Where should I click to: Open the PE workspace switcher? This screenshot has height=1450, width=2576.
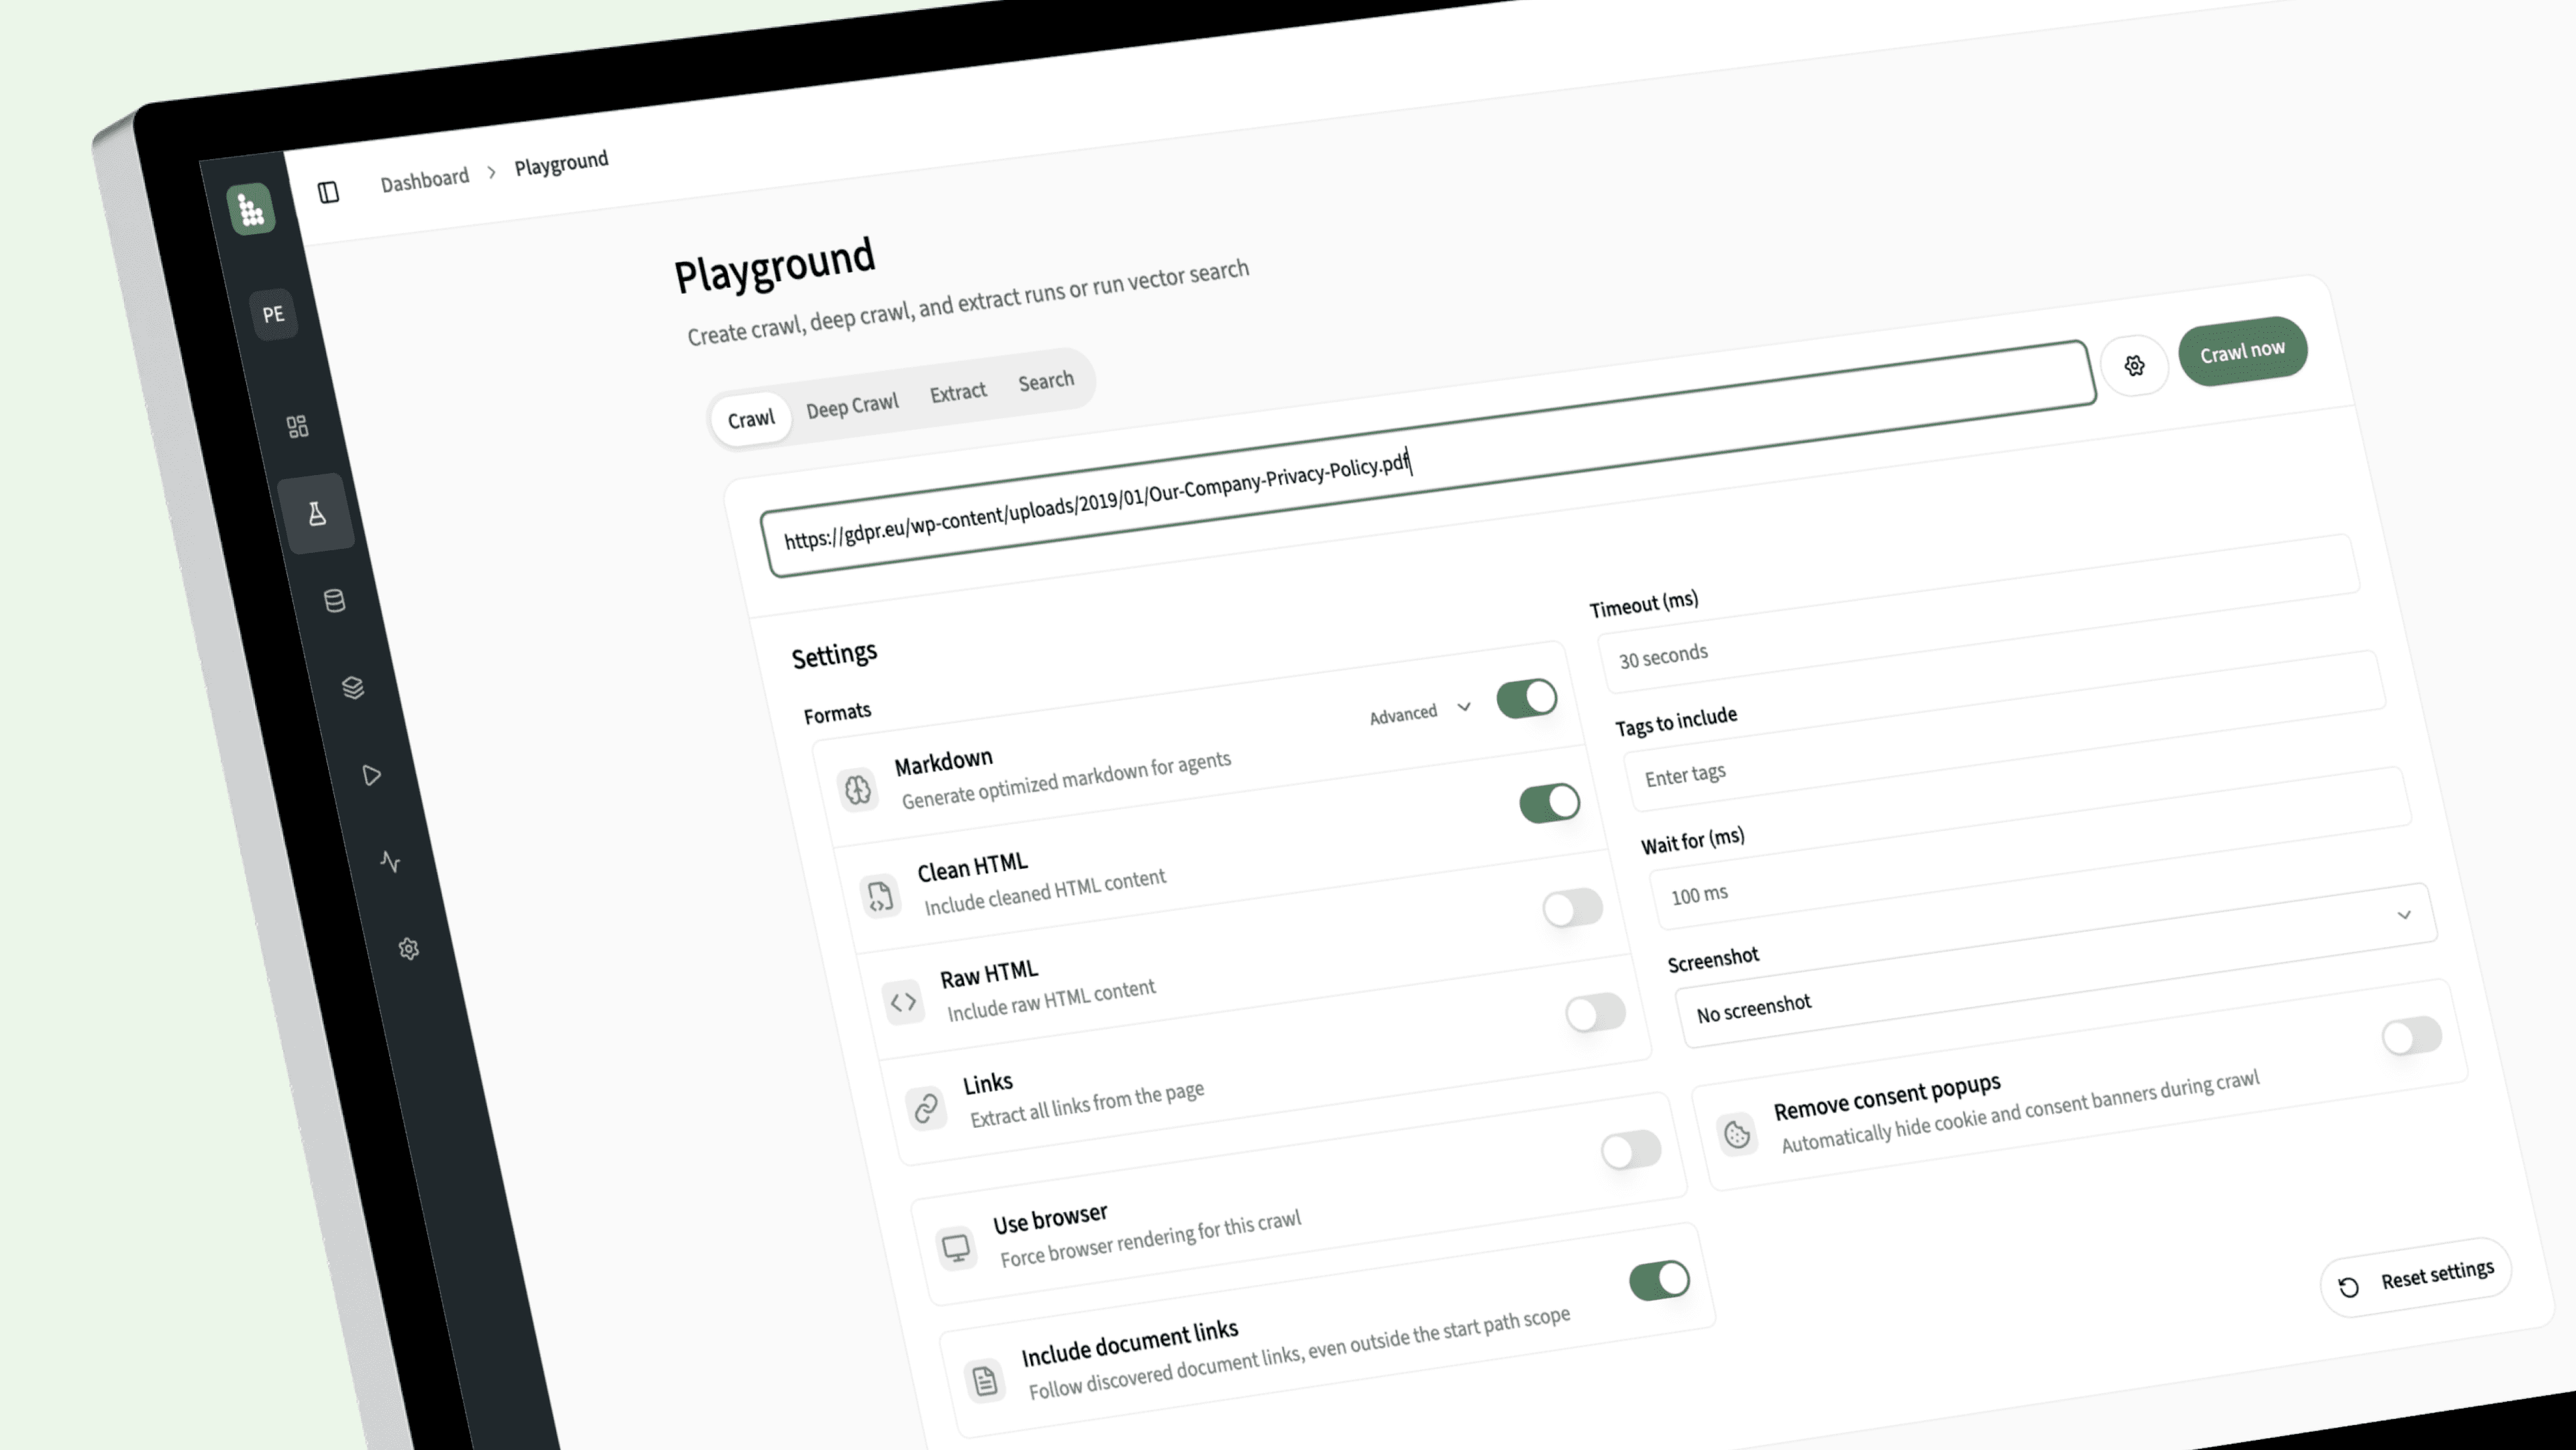pos(273,315)
